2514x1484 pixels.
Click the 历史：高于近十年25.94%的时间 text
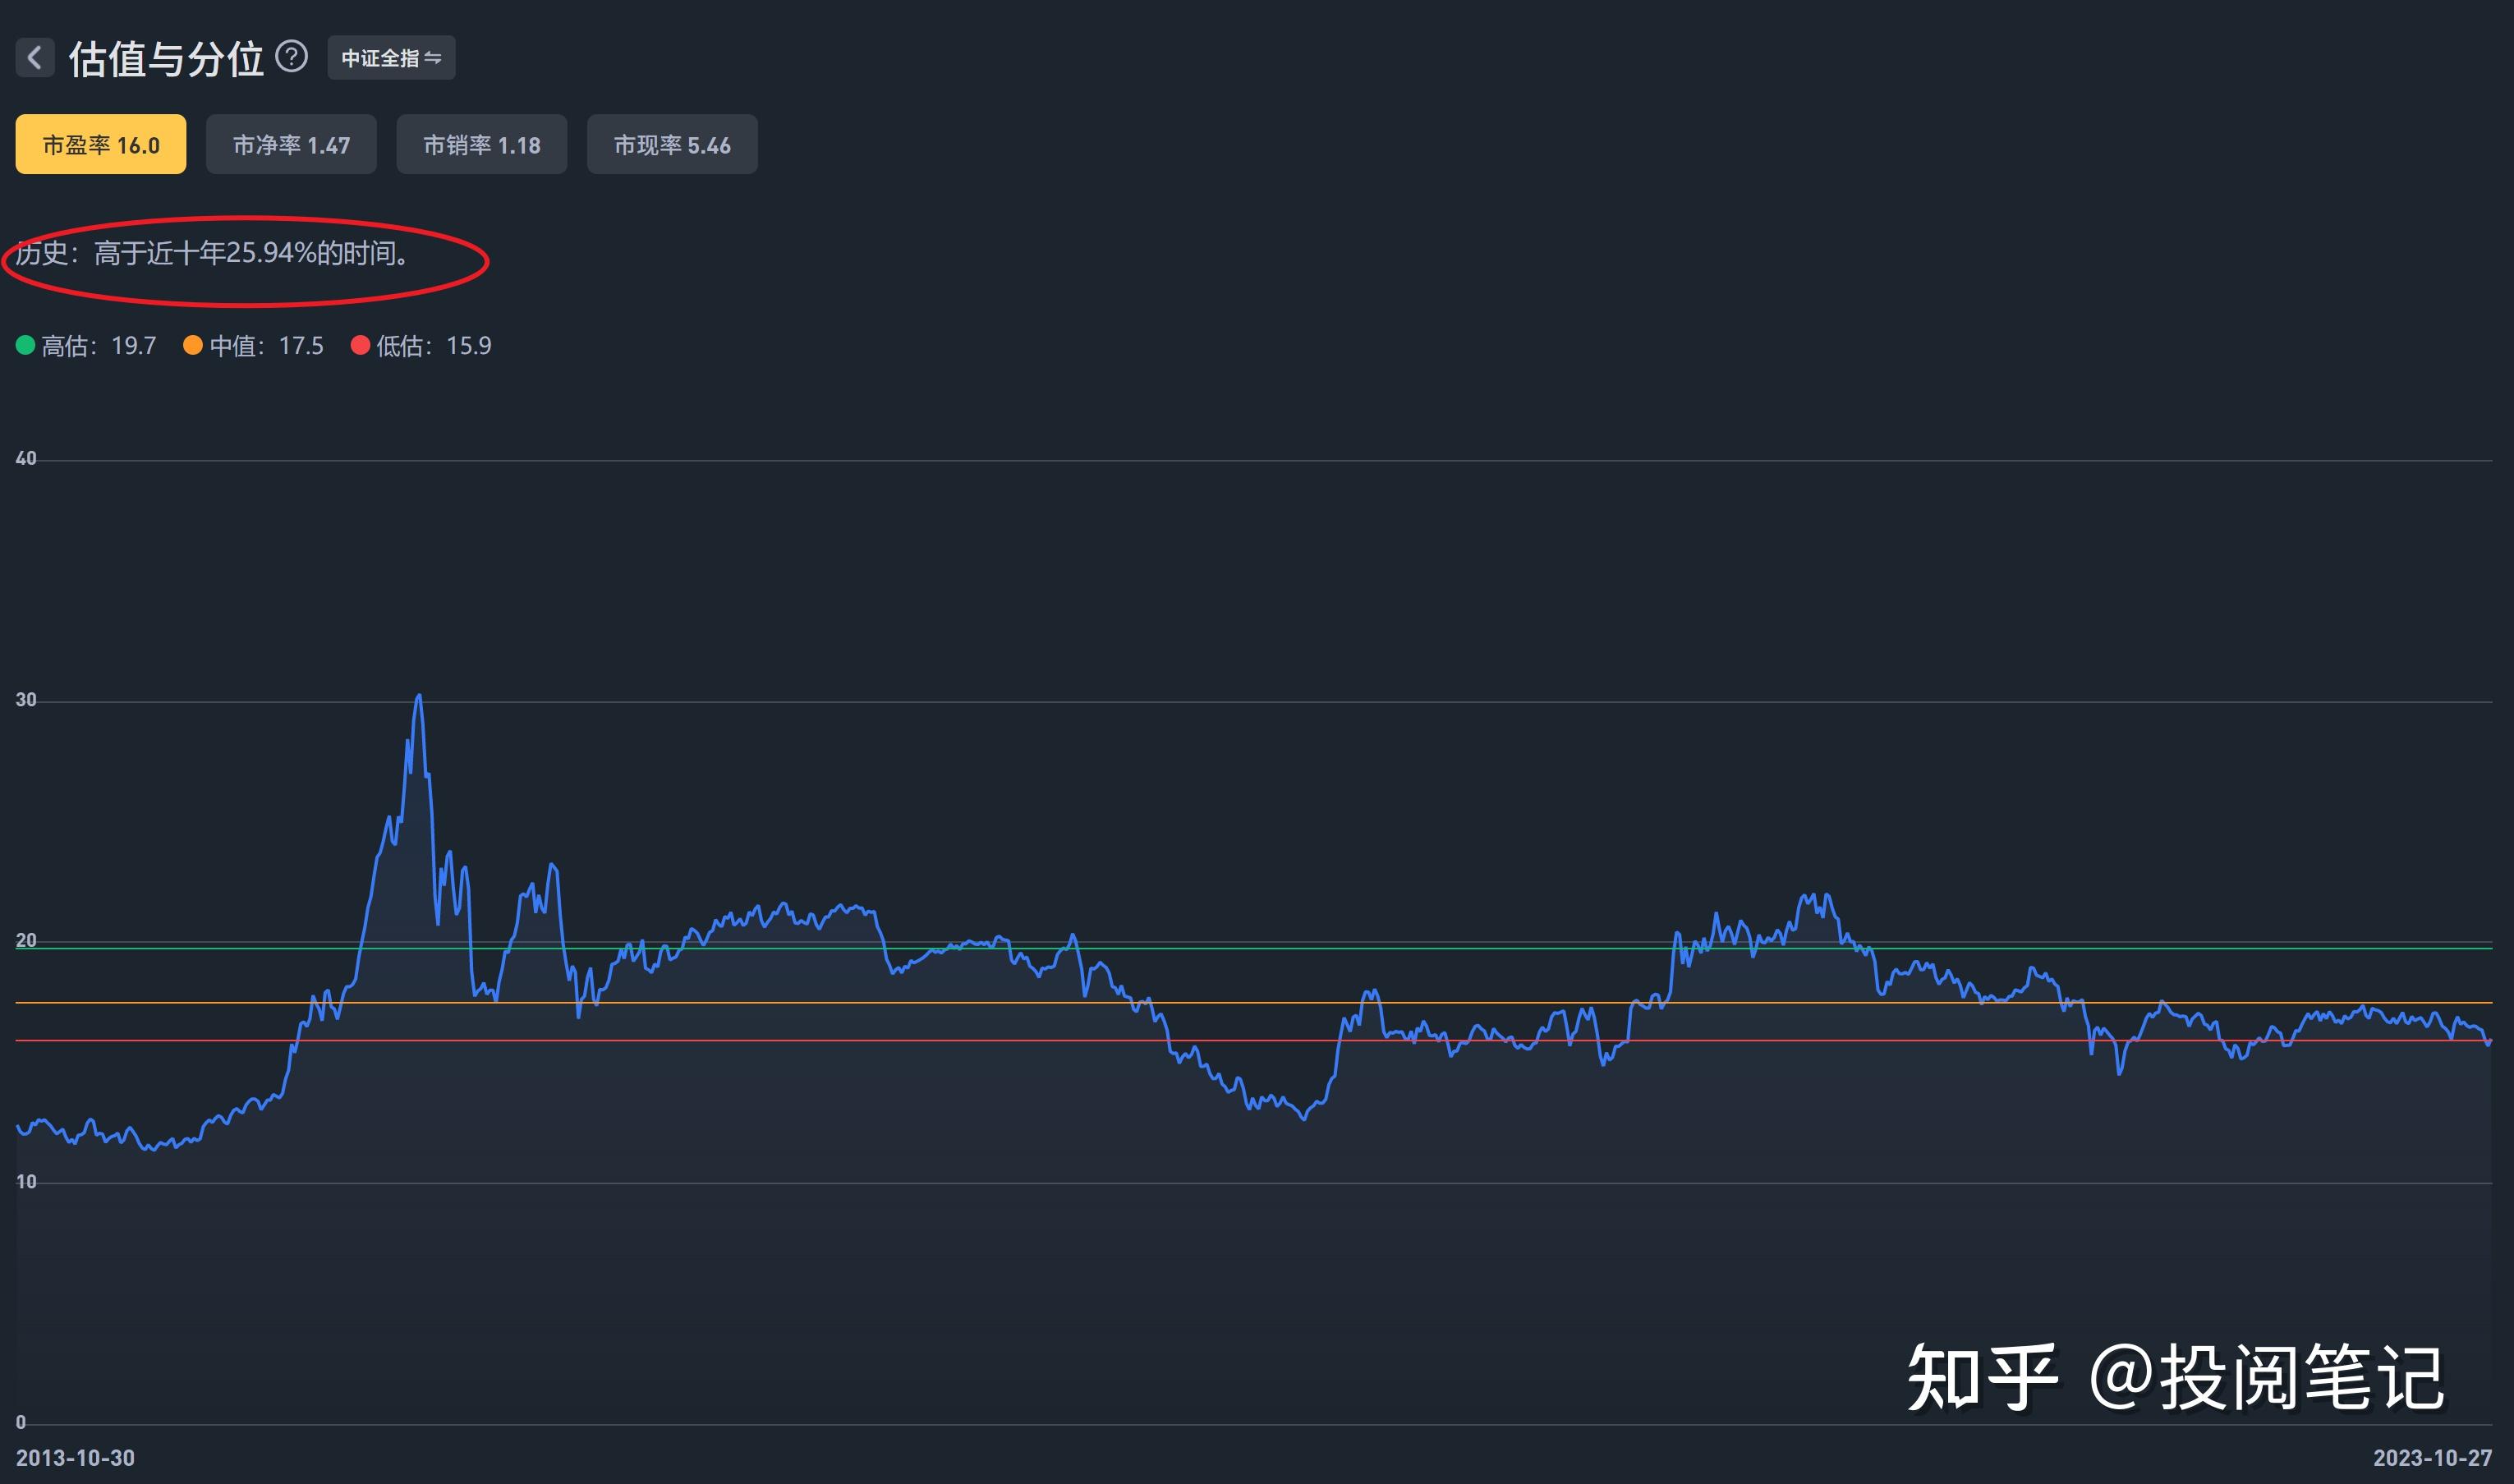click(214, 254)
